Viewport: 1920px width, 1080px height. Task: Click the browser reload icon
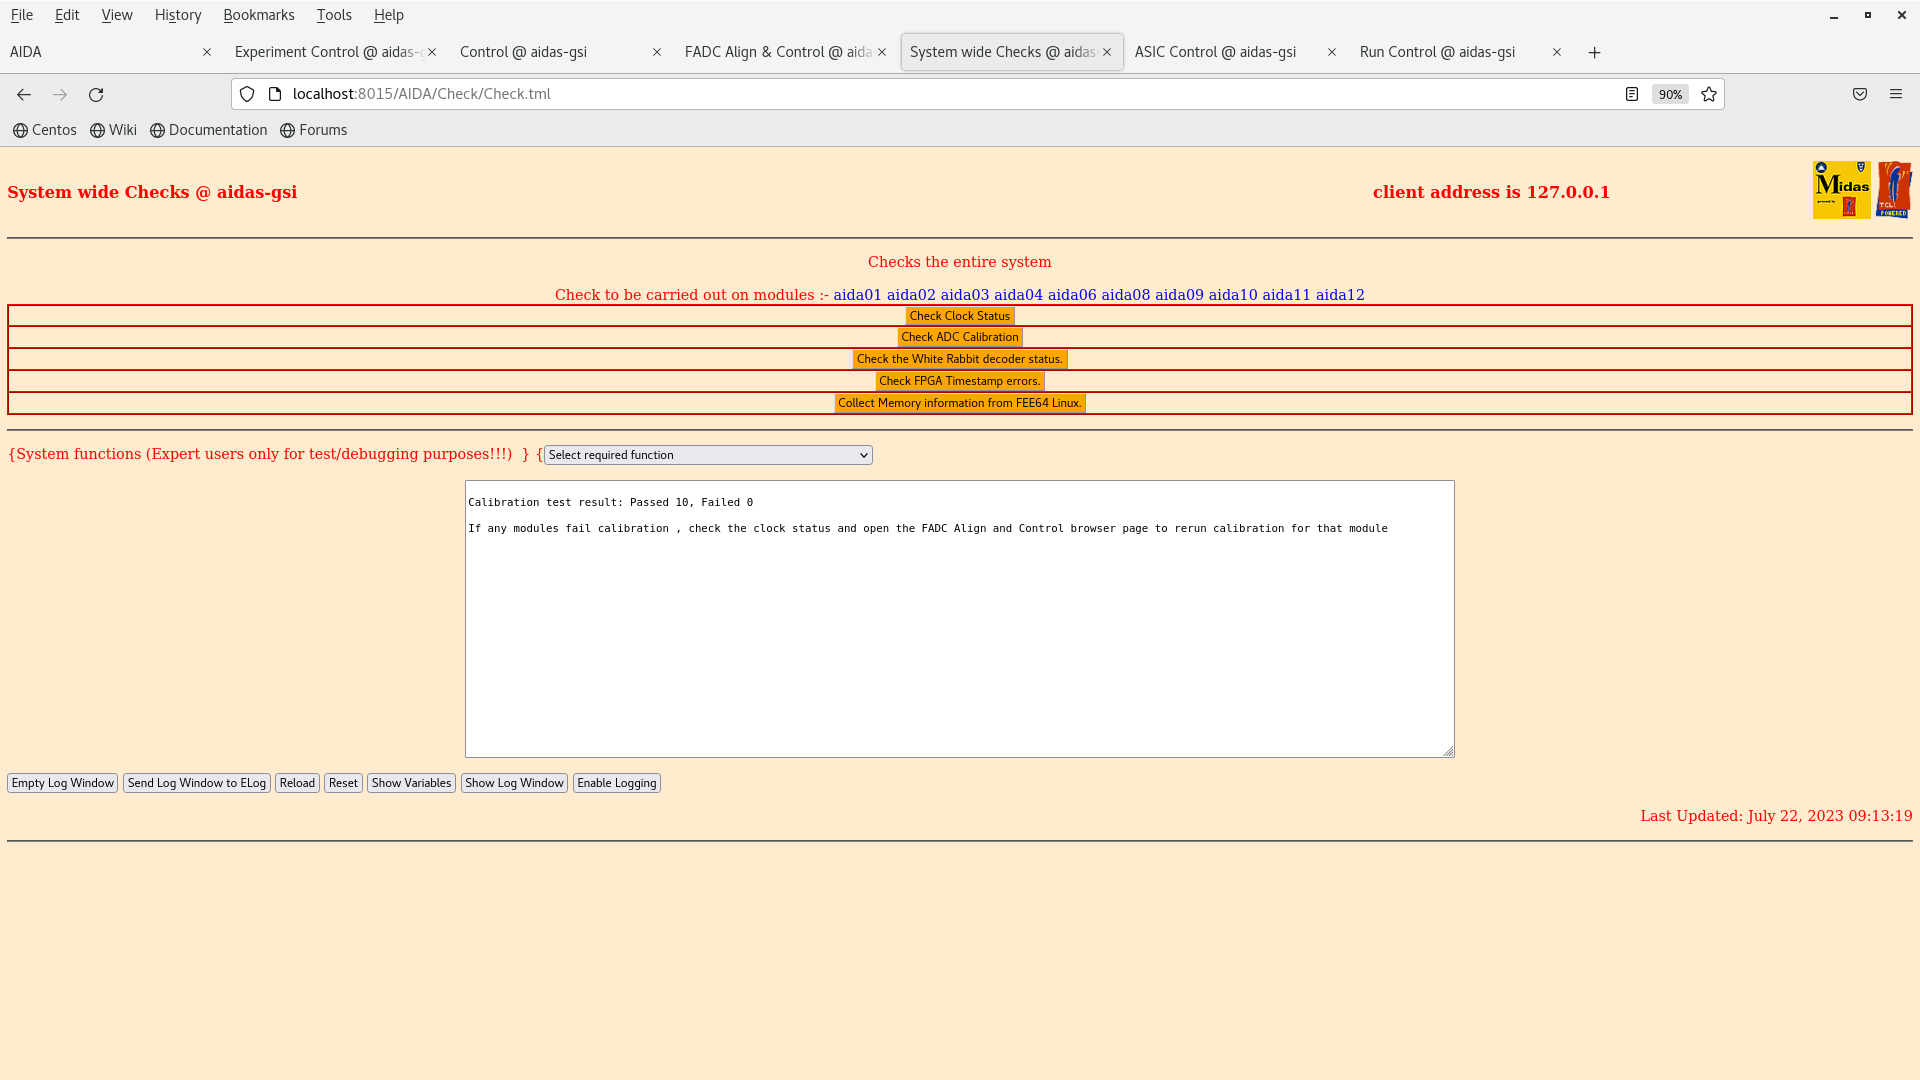[96, 94]
